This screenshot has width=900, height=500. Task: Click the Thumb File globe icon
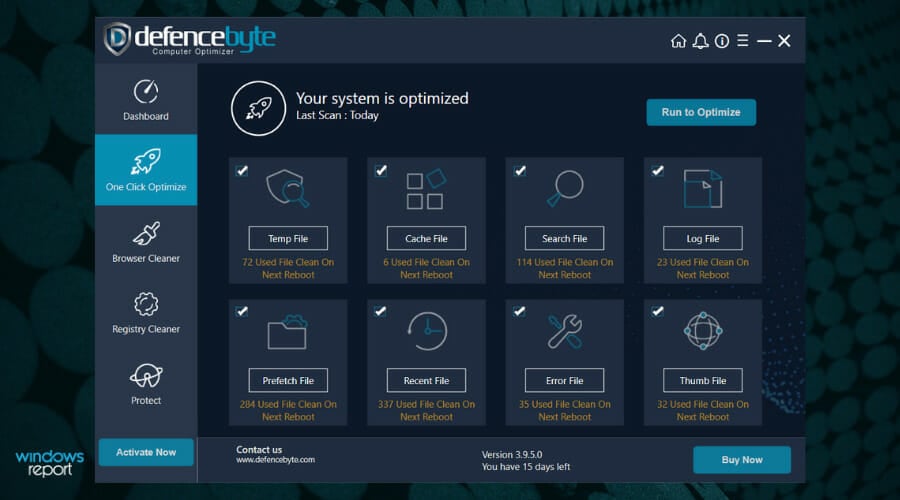(703, 331)
